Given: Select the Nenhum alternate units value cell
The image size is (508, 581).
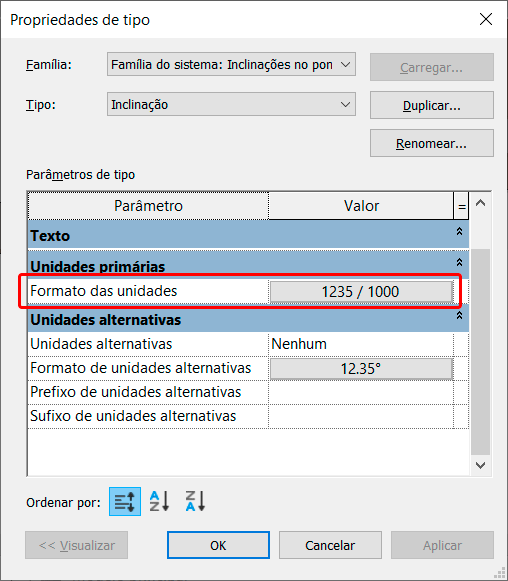Looking at the screenshot, I should pos(361,344).
